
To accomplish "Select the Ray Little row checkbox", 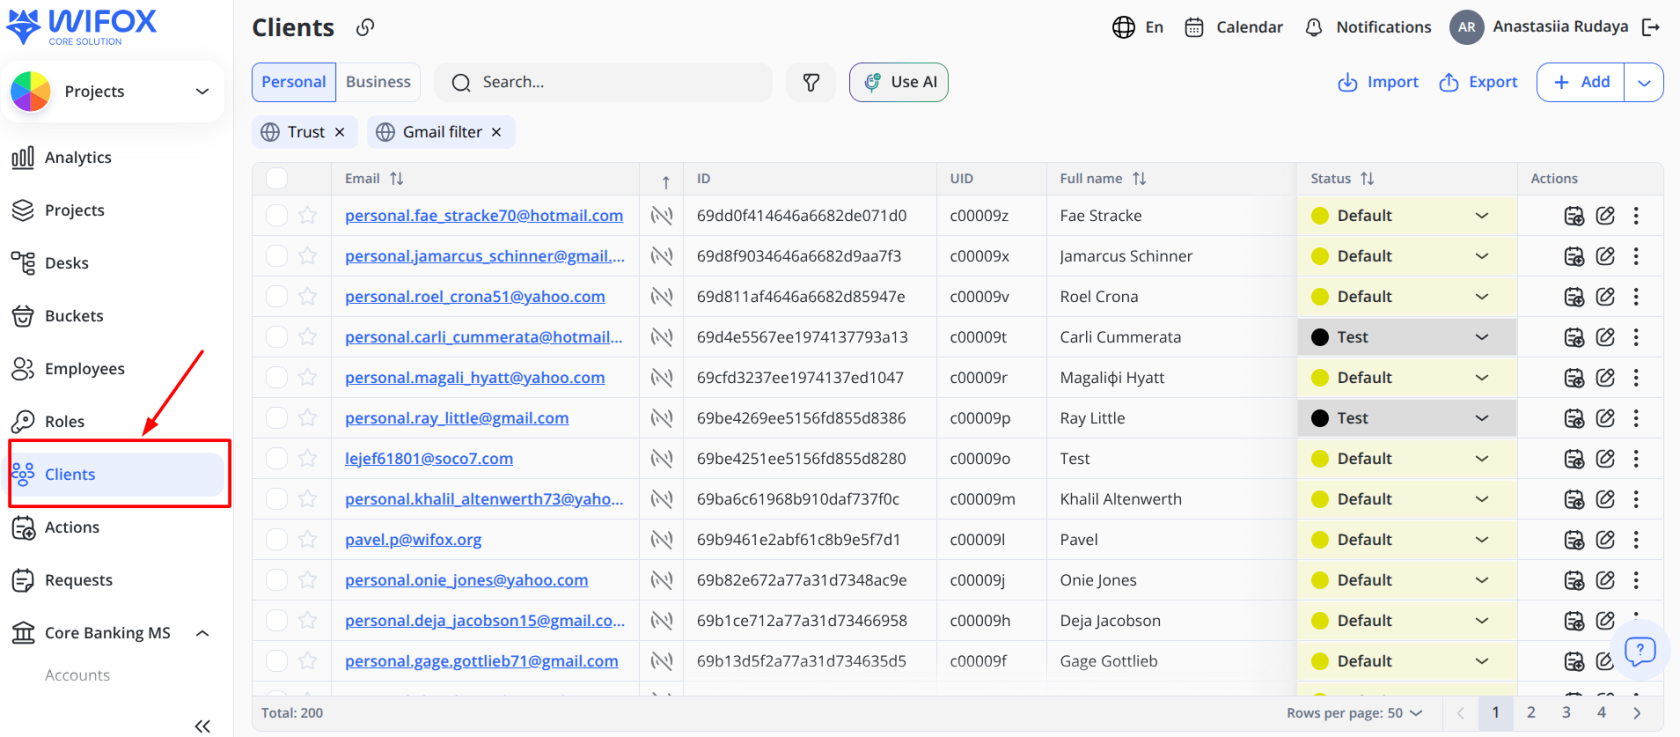I will tap(277, 418).
